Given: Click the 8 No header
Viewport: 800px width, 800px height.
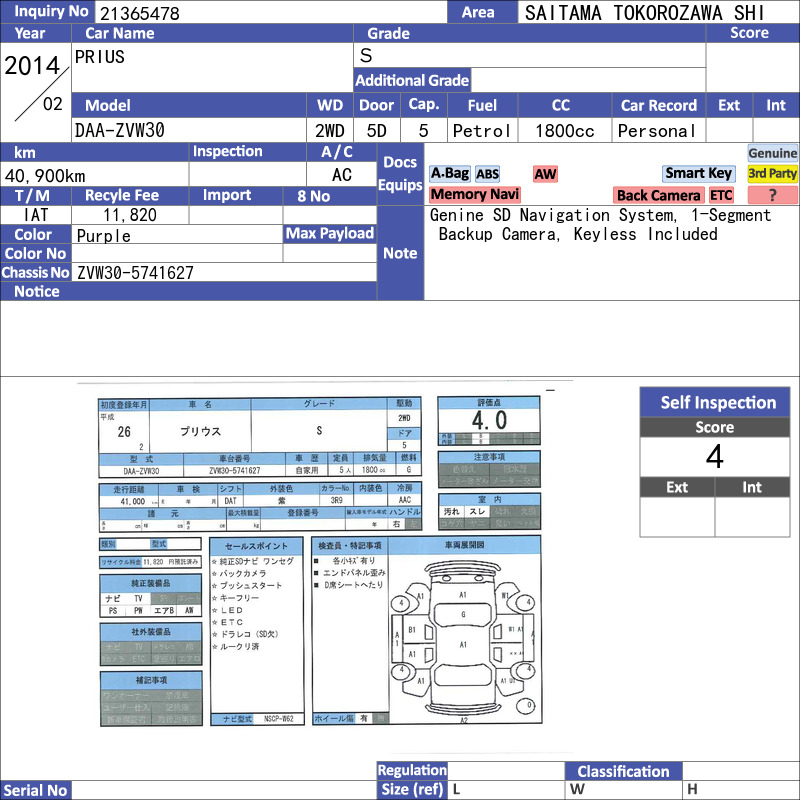Looking at the screenshot, I should click(x=330, y=196).
